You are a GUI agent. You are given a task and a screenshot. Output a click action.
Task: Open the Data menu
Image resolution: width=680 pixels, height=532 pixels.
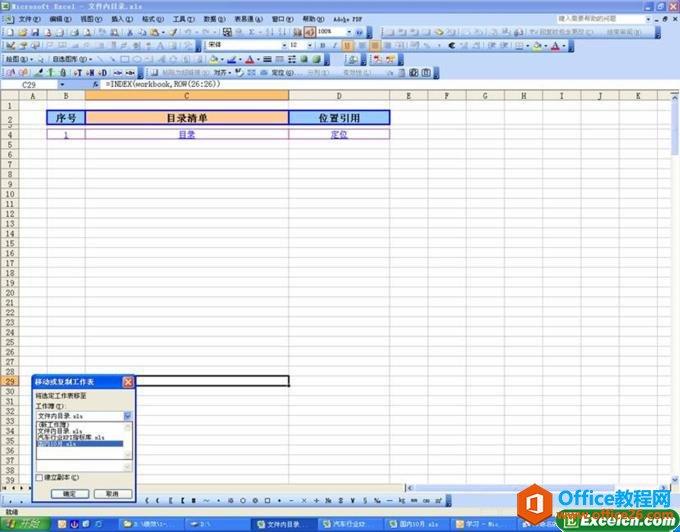pos(214,19)
